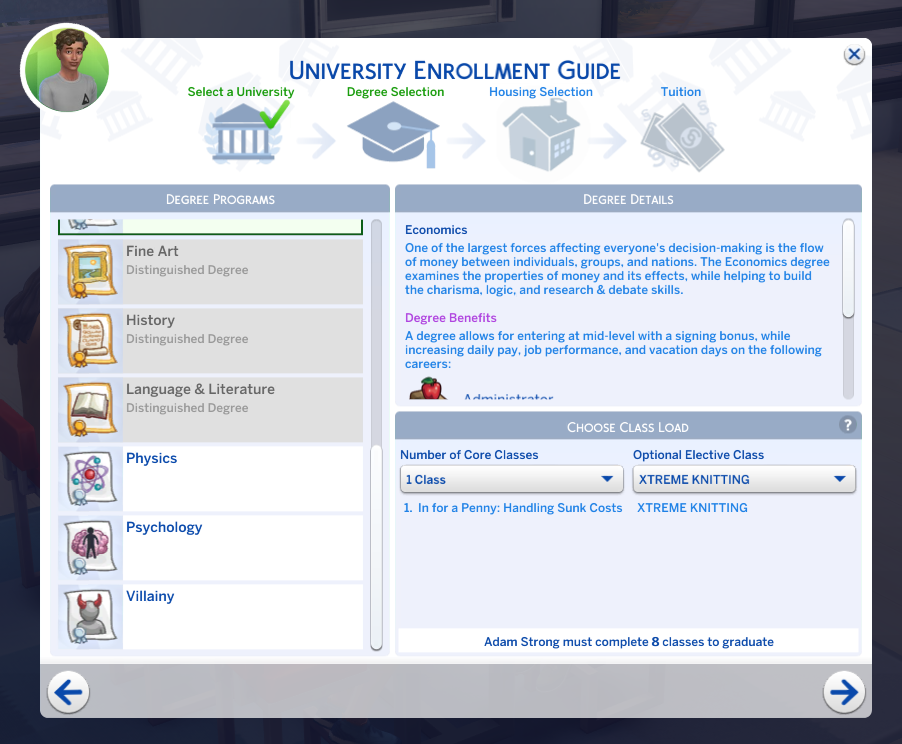Viewport: 902px width, 744px height.
Task: Click the In for a Penny class entry
Action: click(513, 508)
